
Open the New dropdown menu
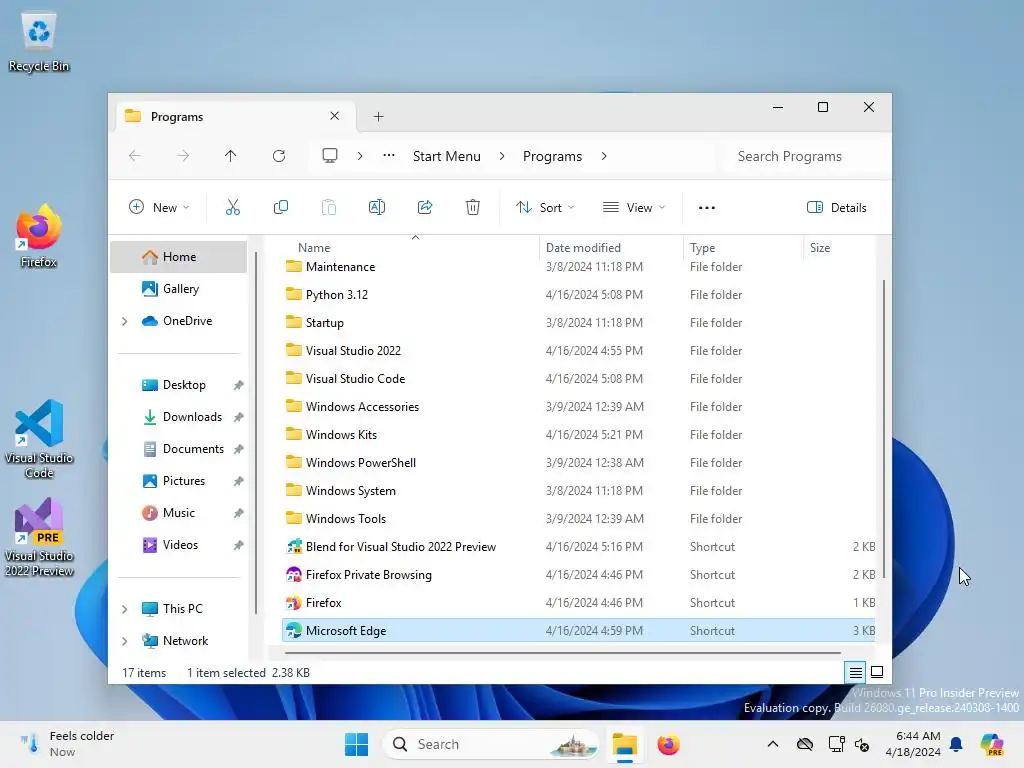159,207
